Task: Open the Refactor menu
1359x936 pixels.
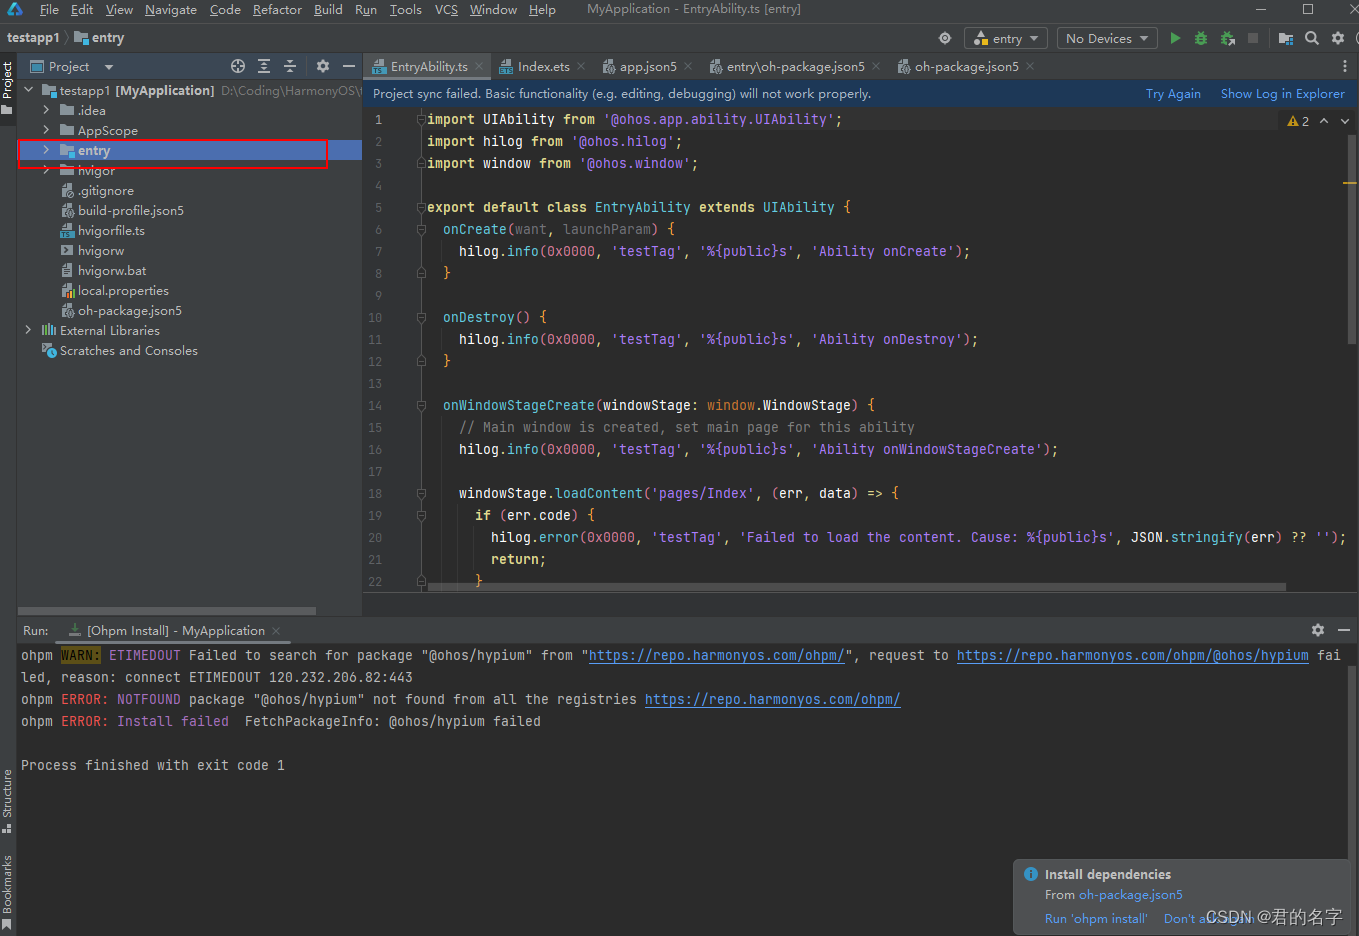Action: [277, 9]
